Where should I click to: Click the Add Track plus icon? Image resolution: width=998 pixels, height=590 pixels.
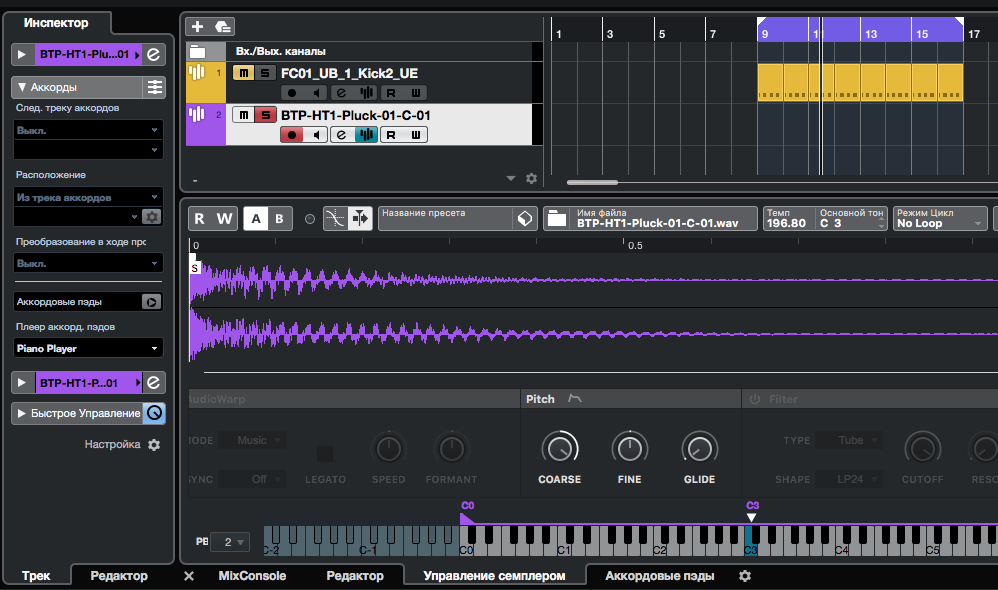pyautogui.click(x=197, y=27)
